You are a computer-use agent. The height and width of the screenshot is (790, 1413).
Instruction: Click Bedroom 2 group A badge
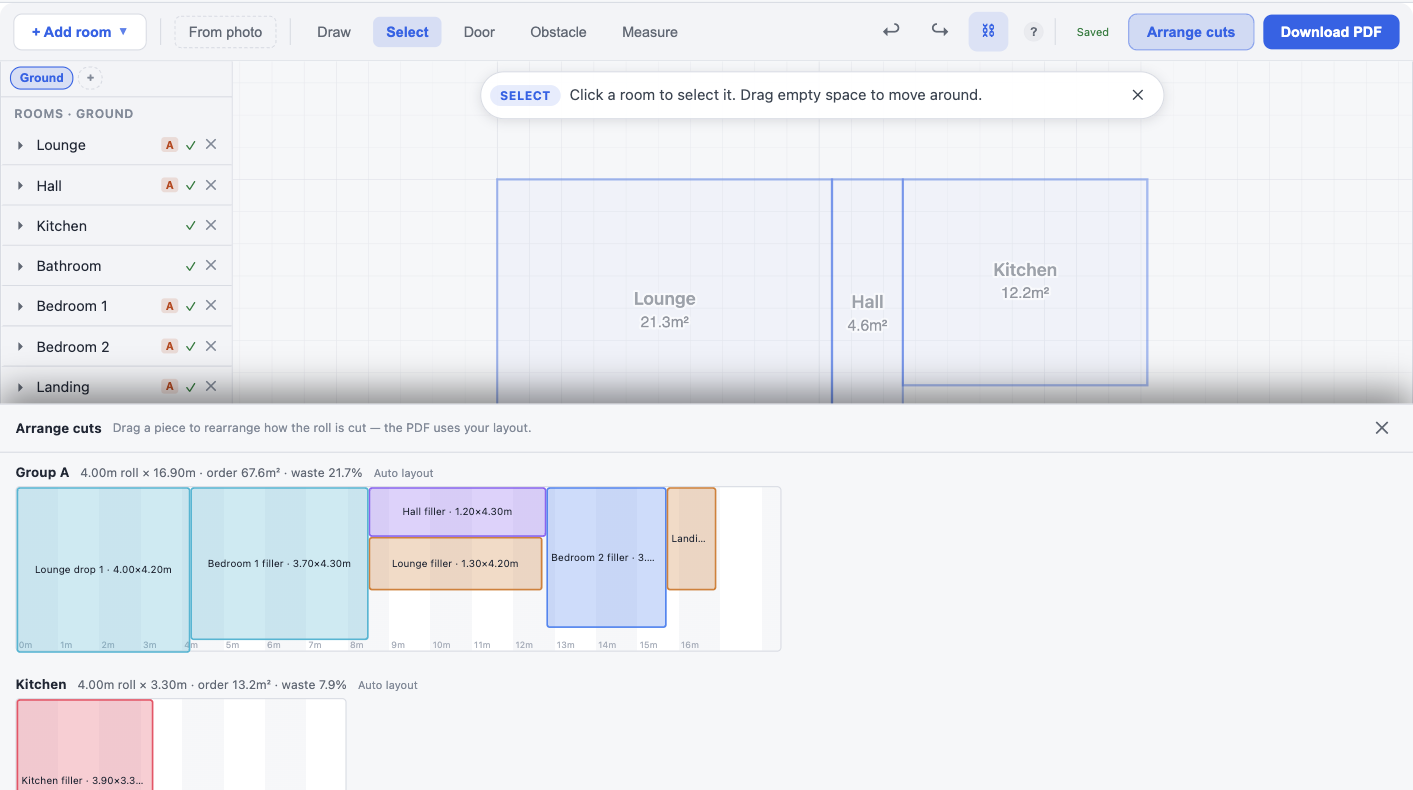pos(169,346)
